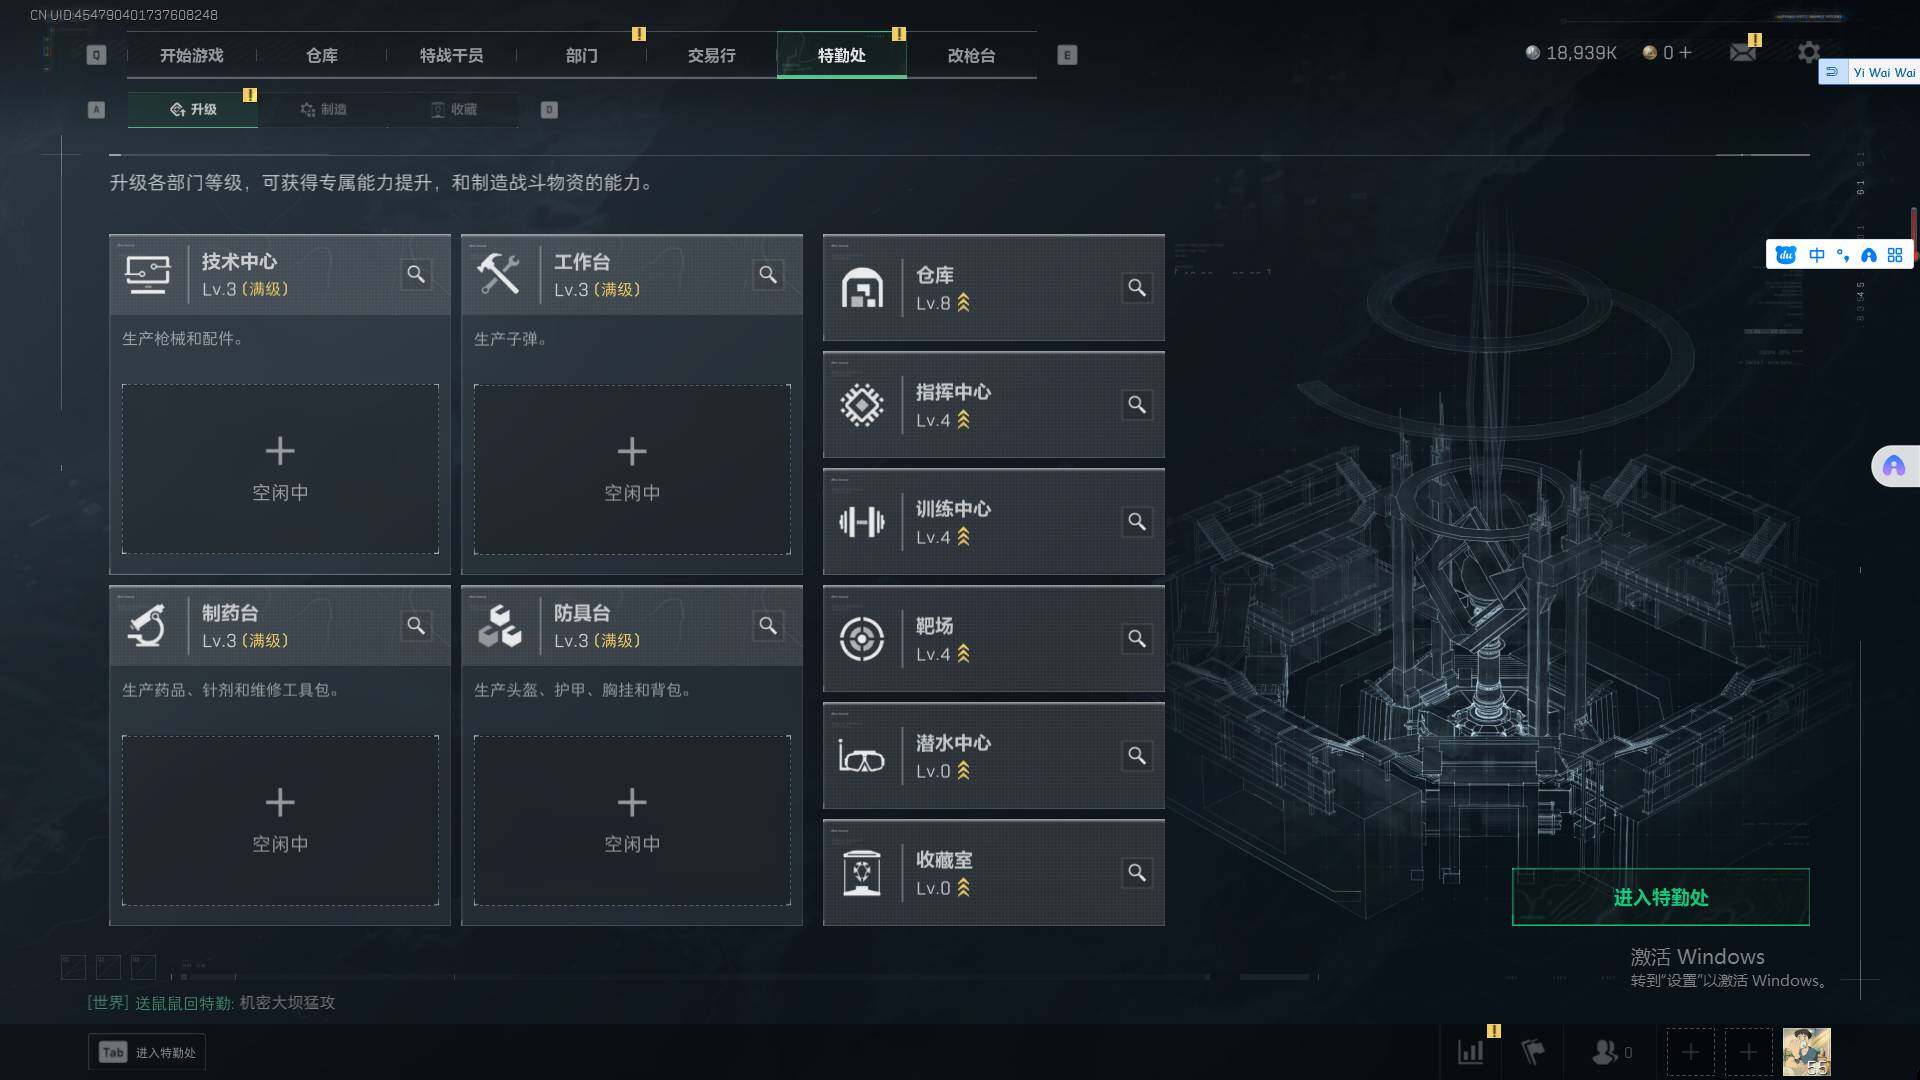
Task: Add production in 制药台 idle slot
Action: point(280,820)
